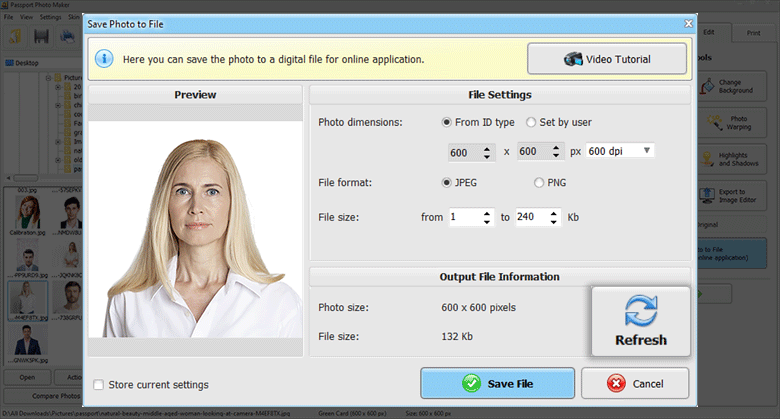Image resolution: width=780 pixels, height=419 pixels.
Task: Click the Open button in the main window
Action: (x=27, y=377)
